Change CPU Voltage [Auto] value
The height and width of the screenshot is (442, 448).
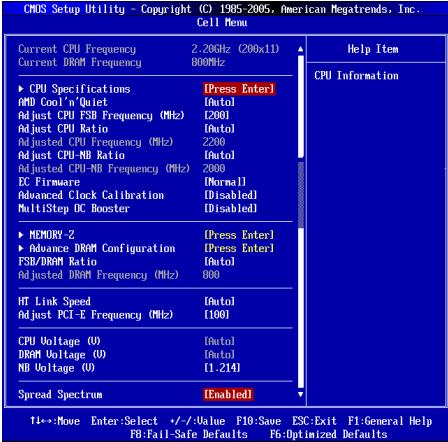pos(219,342)
